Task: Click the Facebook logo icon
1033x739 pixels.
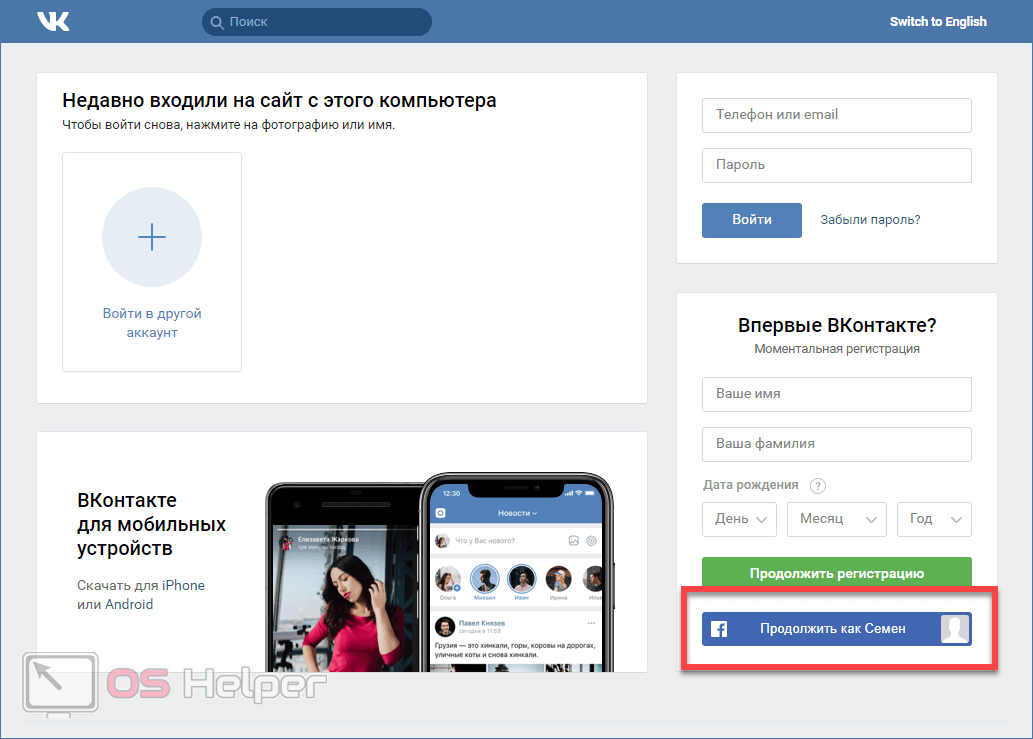Action: point(718,629)
